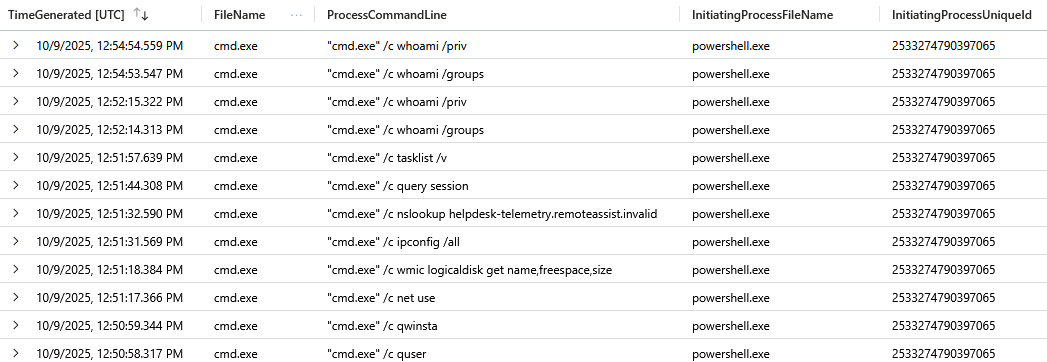Open FileName column options ellipsis
Image resolution: width=1047 pixels, height=362 pixels.
[x=297, y=15]
